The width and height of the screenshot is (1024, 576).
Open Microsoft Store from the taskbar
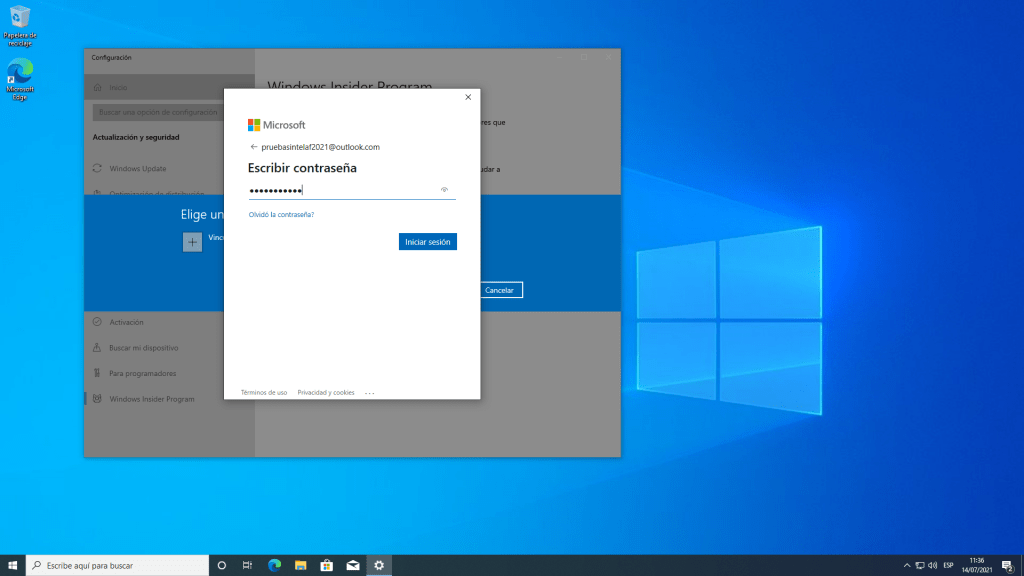pos(326,565)
